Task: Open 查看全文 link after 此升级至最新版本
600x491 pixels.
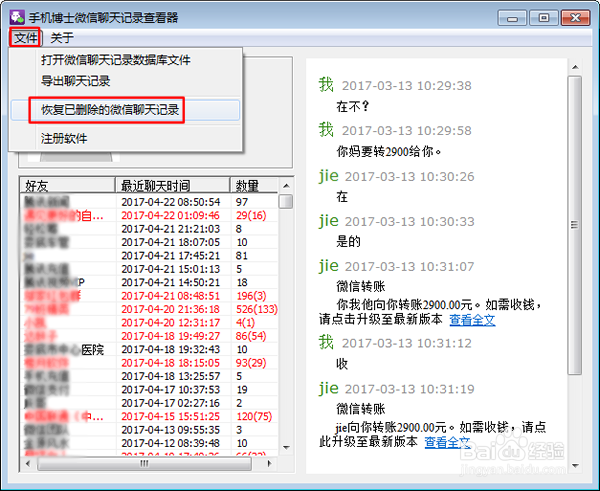Action: [x=447, y=442]
